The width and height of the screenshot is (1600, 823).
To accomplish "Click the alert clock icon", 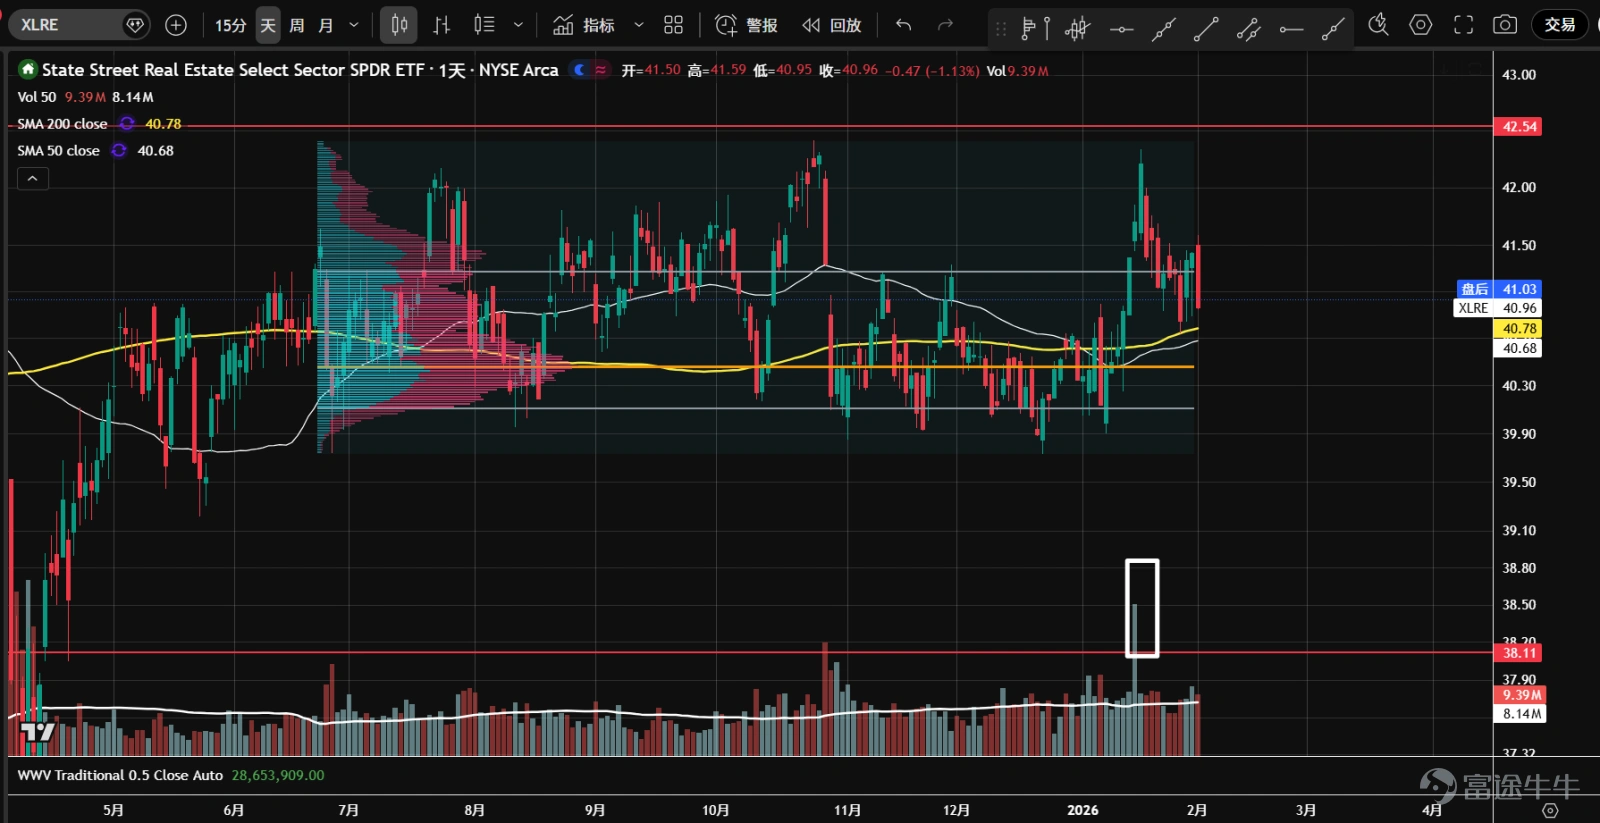I will pyautogui.click(x=726, y=25).
